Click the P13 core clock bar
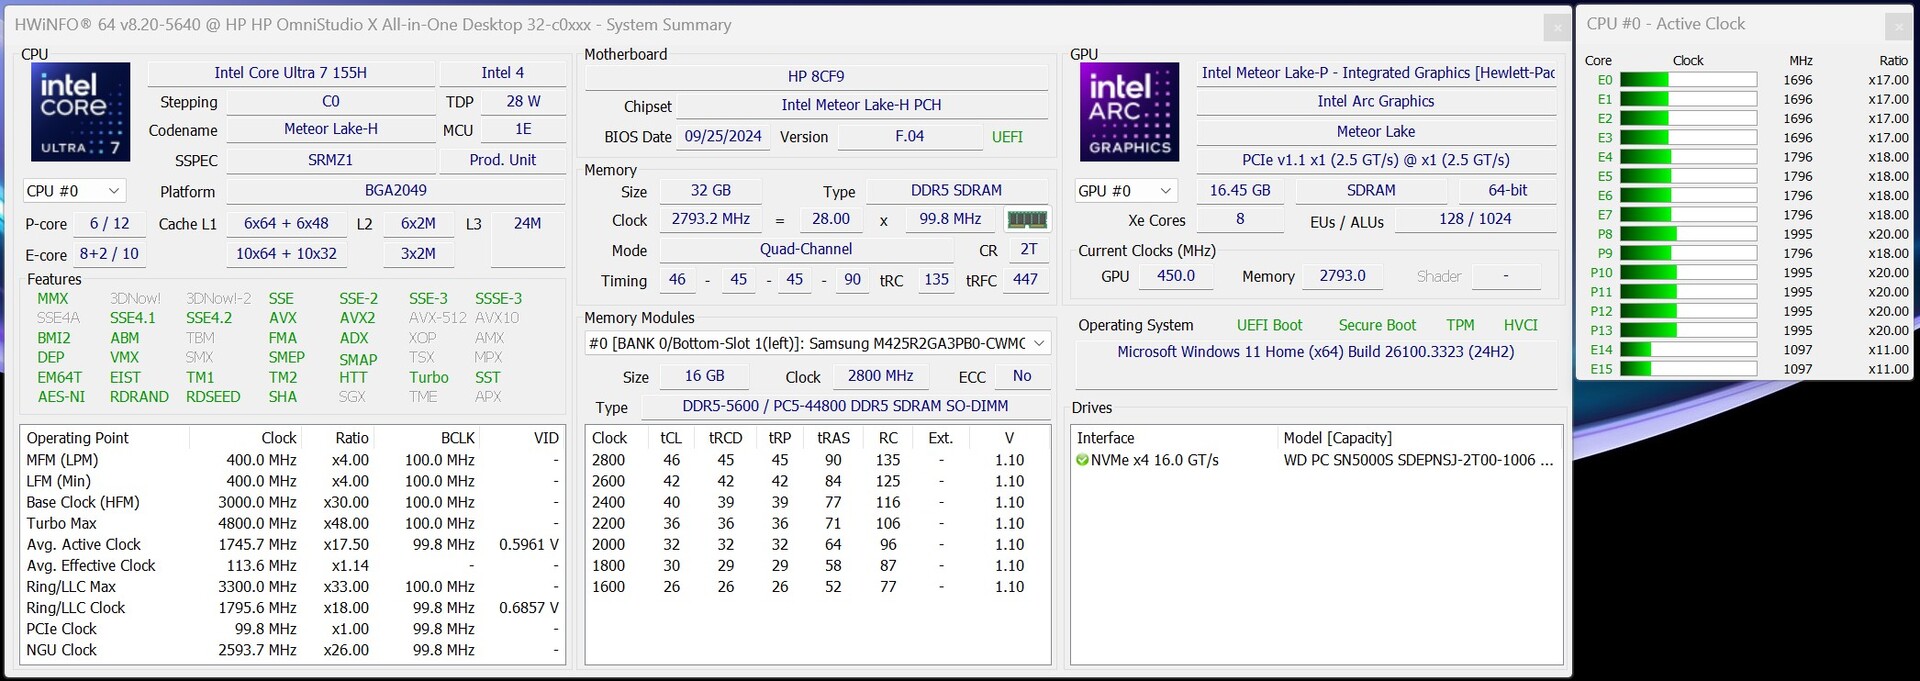The width and height of the screenshot is (1920, 681). pos(1688,330)
